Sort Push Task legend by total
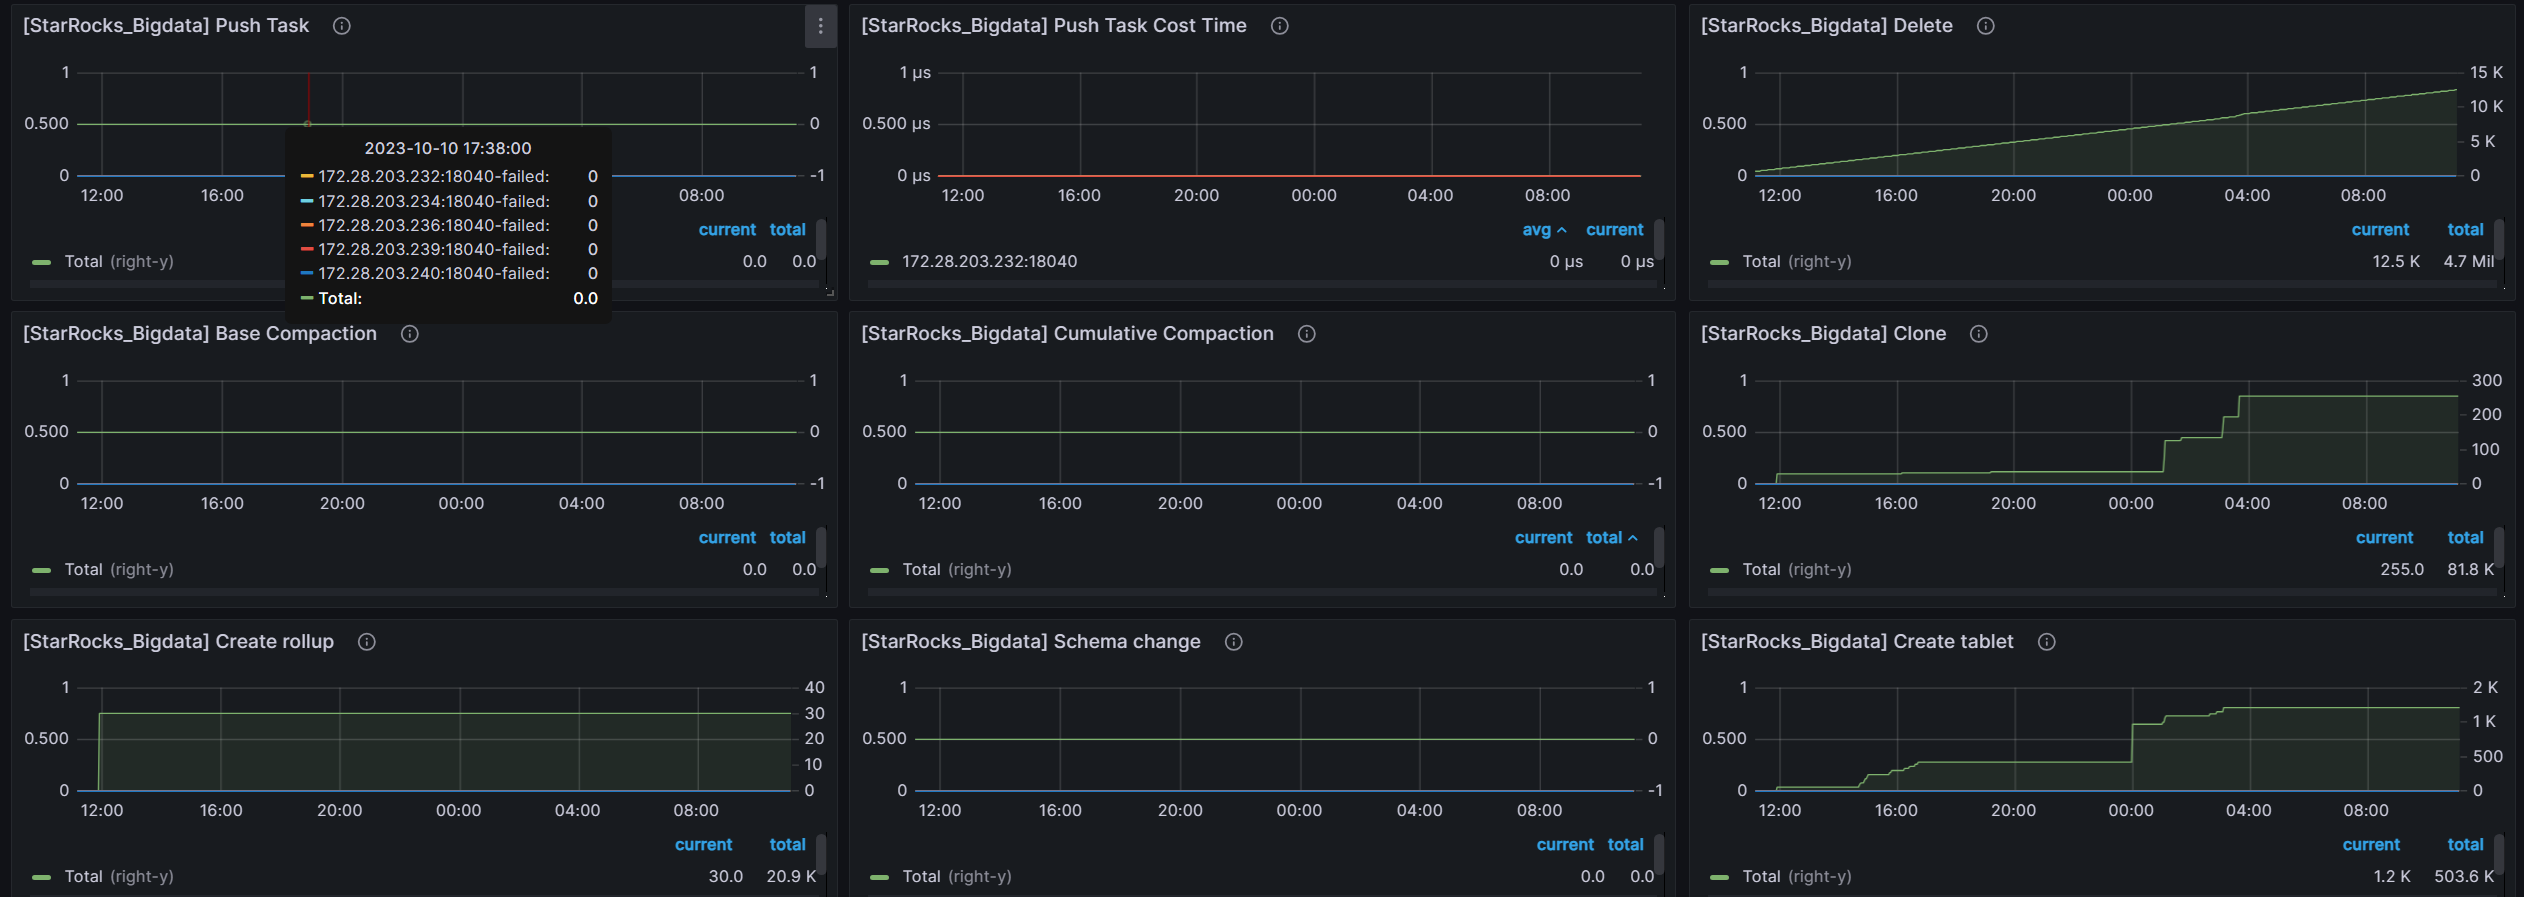The width and height of the screenshot is (2524, 897). [787, 230]
